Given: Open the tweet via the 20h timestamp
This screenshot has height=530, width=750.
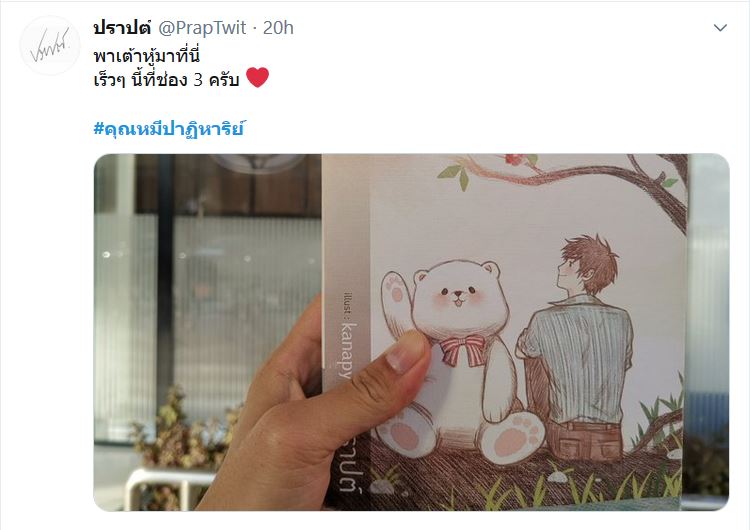Looking at the screenshot, I should click(x=278, y=28).
